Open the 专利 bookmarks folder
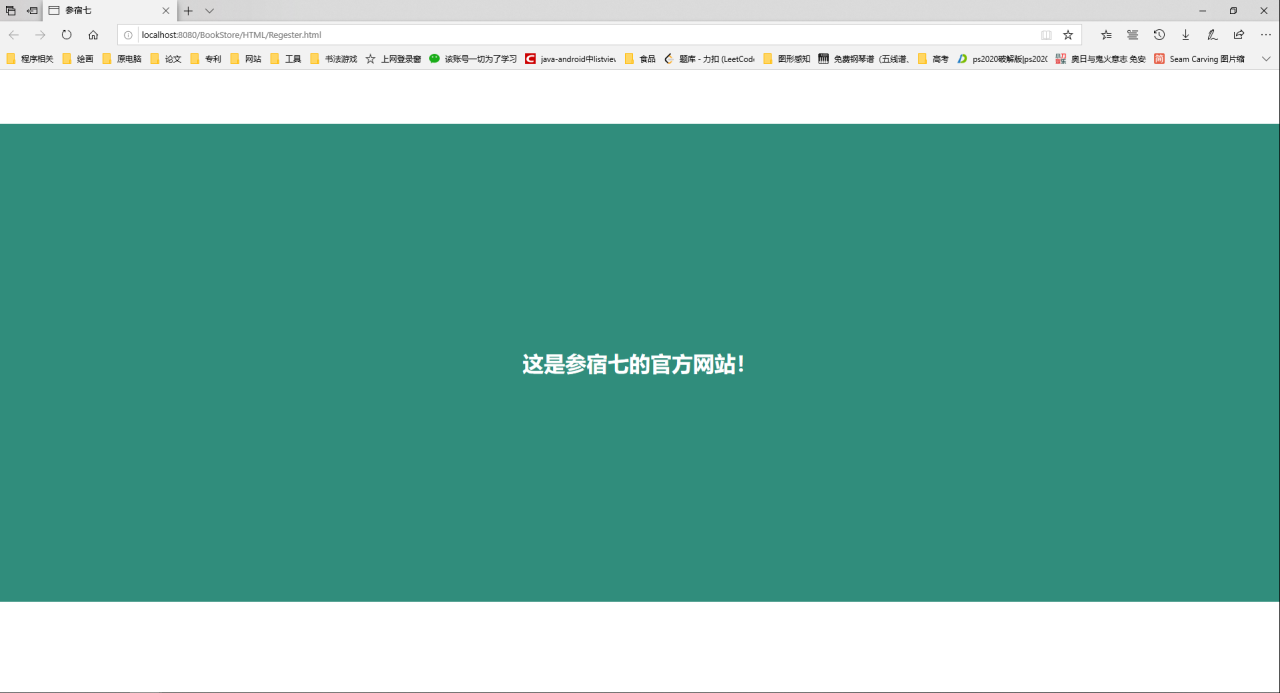 tap(206, 59)
